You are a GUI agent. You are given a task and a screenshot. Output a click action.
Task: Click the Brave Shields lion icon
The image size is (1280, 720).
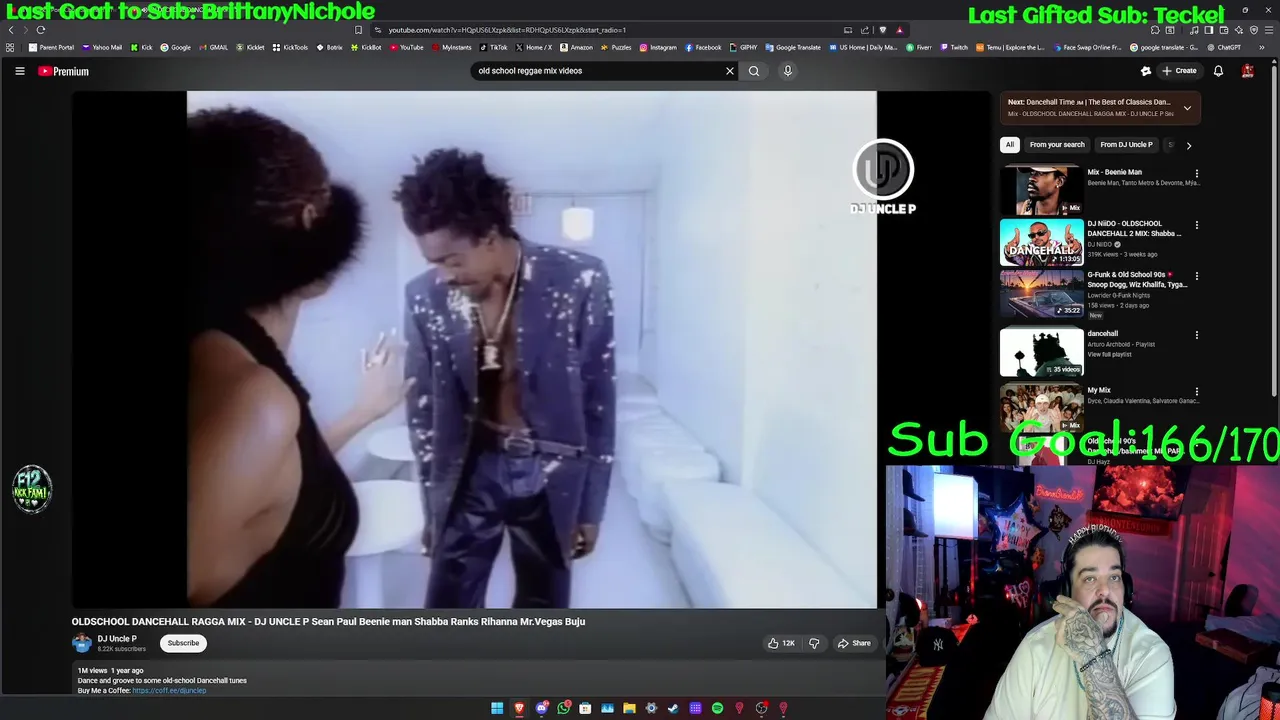pos(882,30)
